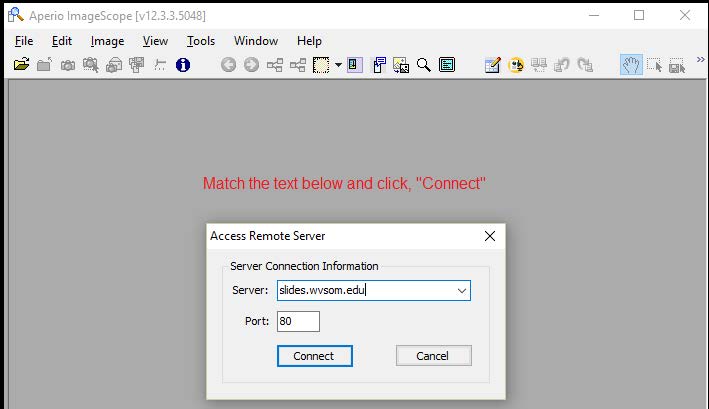Open the Help menu
The image size is (709, 409).
click(x=309, y=41)
